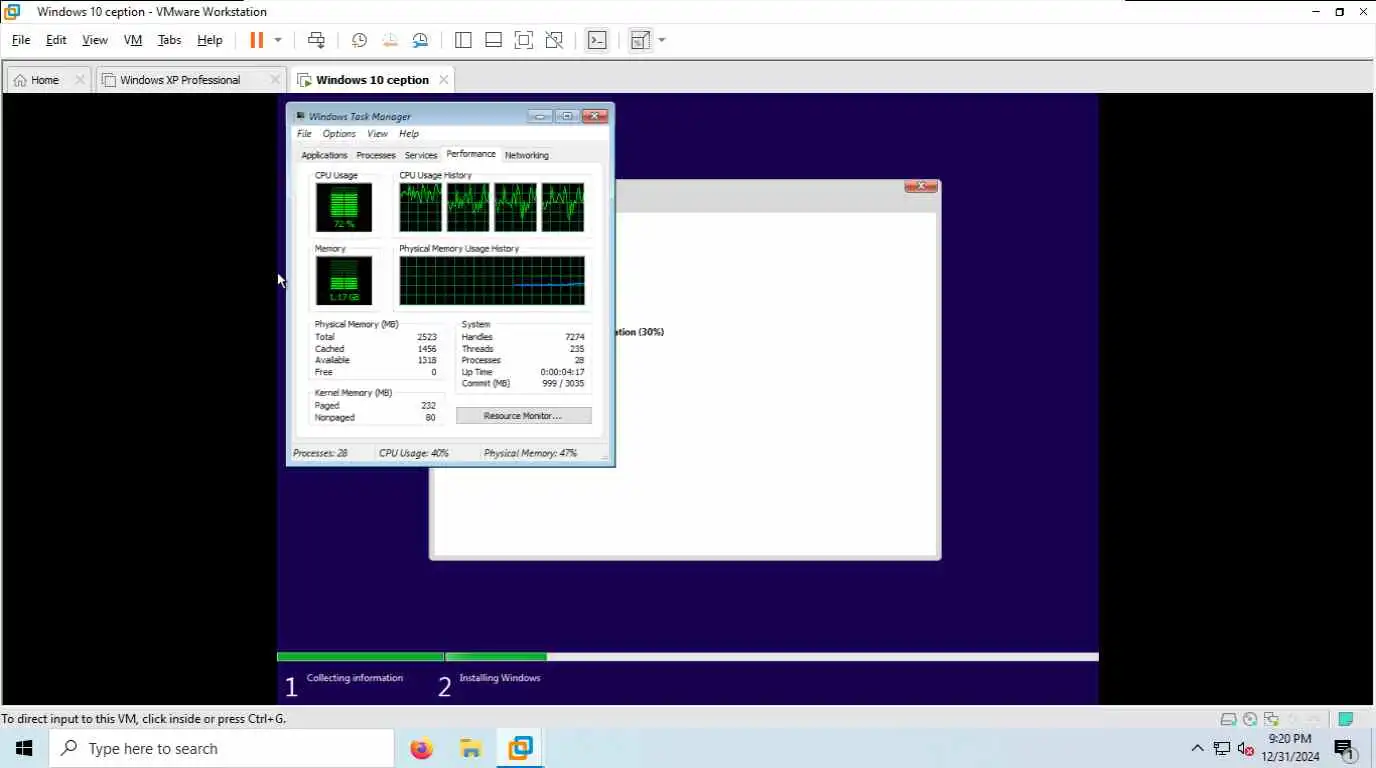Open Task Manager File menu
1376x768 pixels.
coord(304,134)
